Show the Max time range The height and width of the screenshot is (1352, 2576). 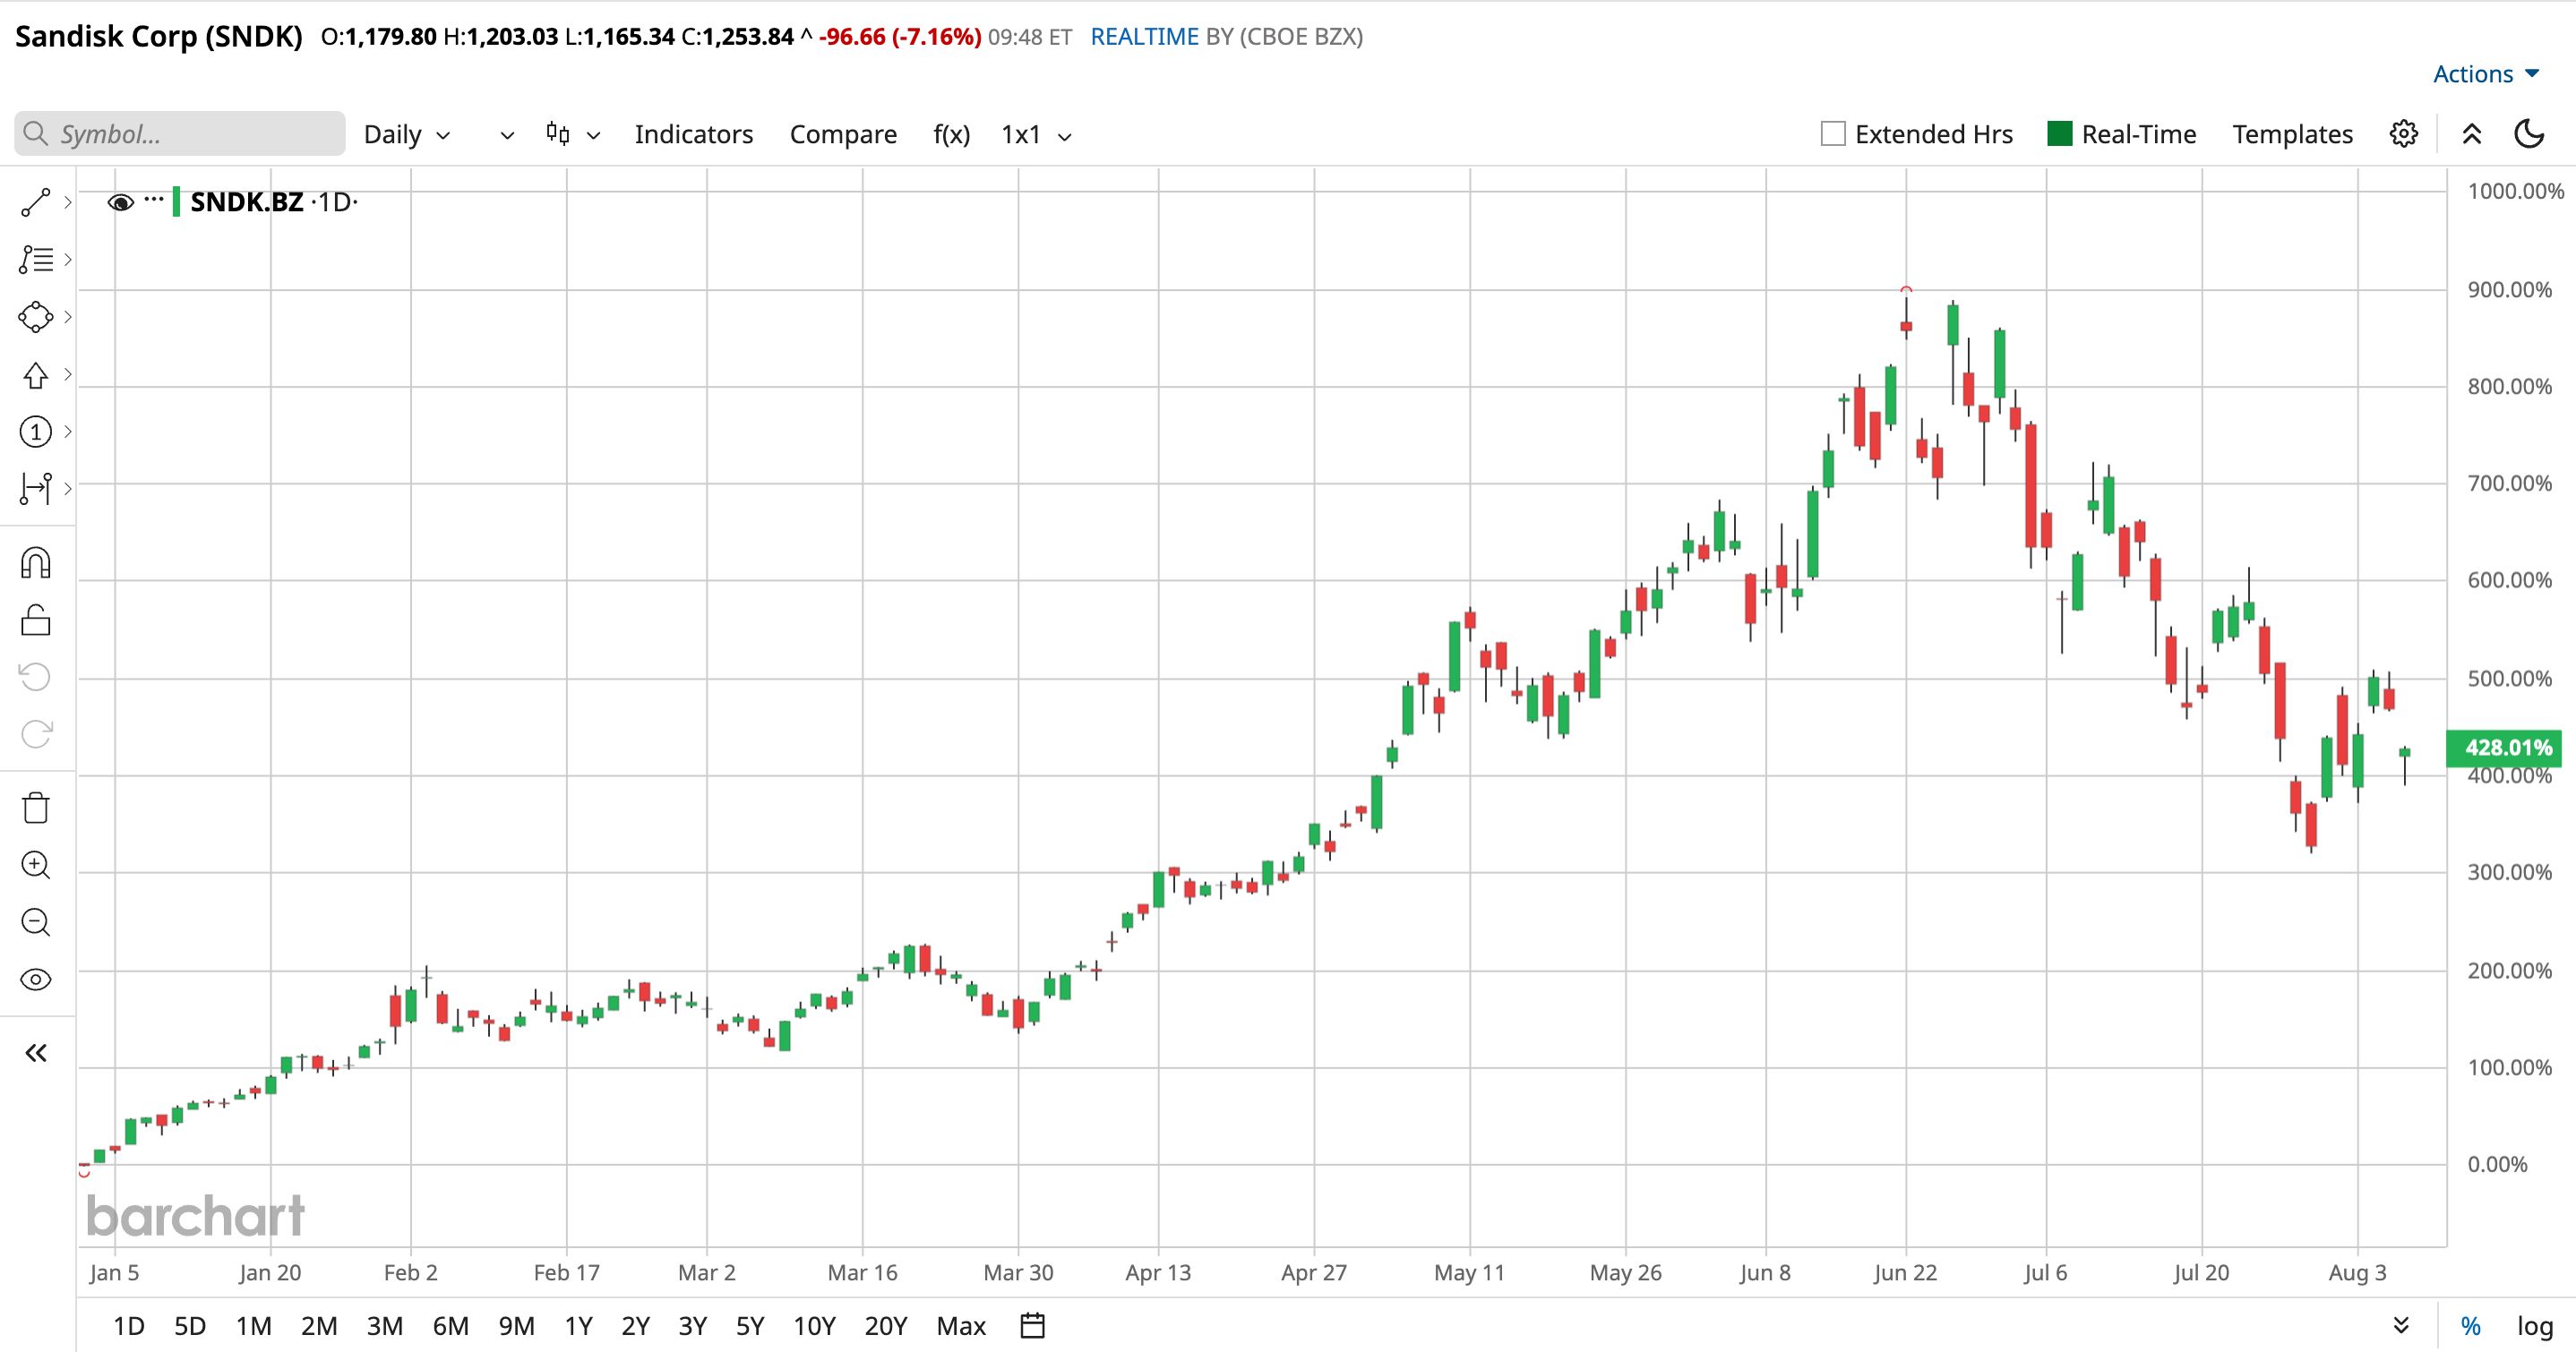pos(961,1326)
